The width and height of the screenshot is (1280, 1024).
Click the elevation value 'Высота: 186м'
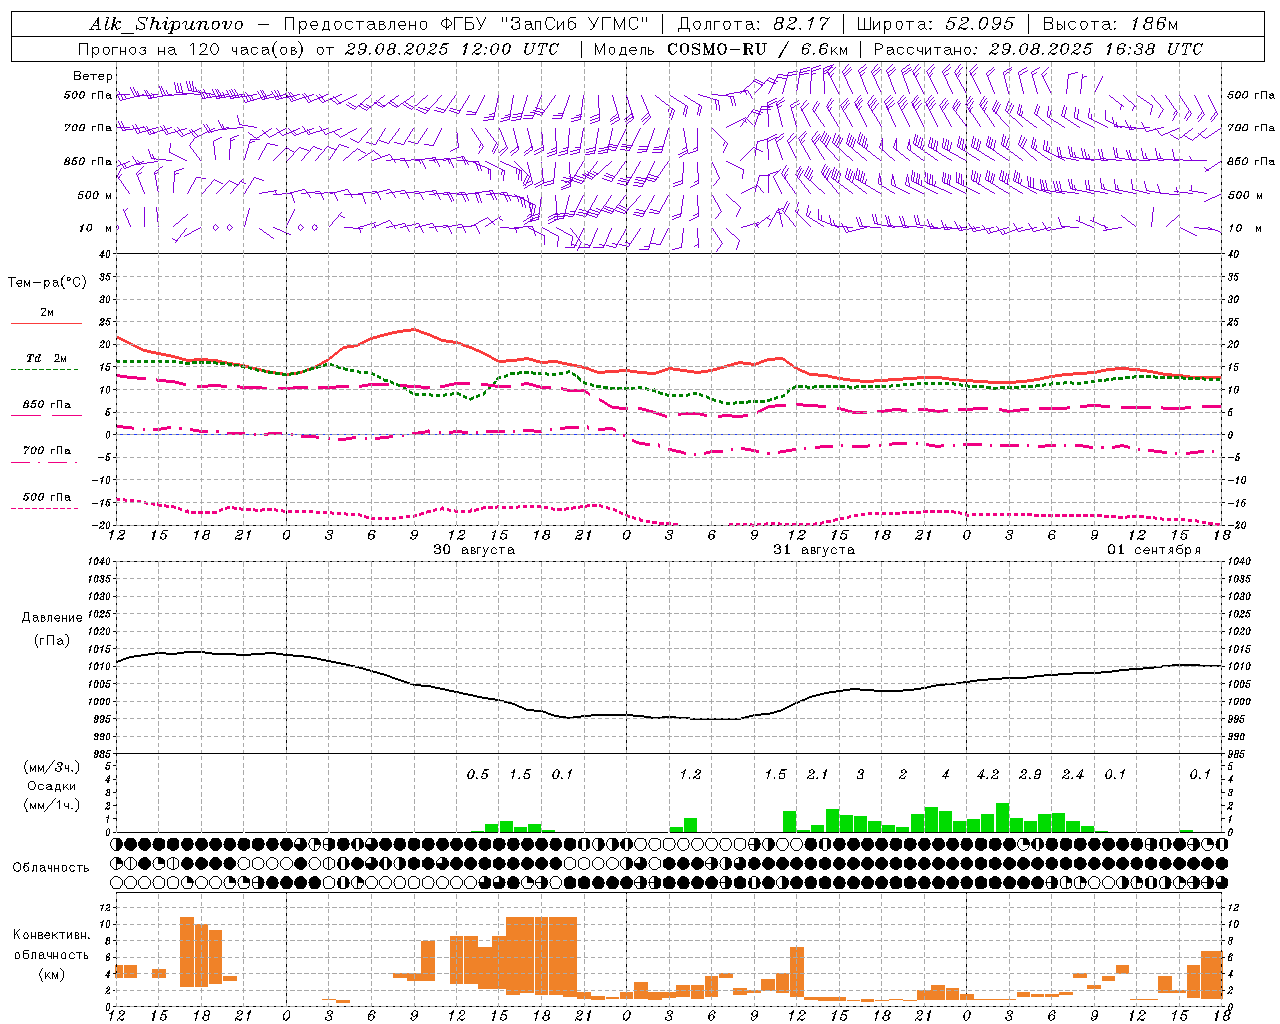click(x=1110, y=24)
